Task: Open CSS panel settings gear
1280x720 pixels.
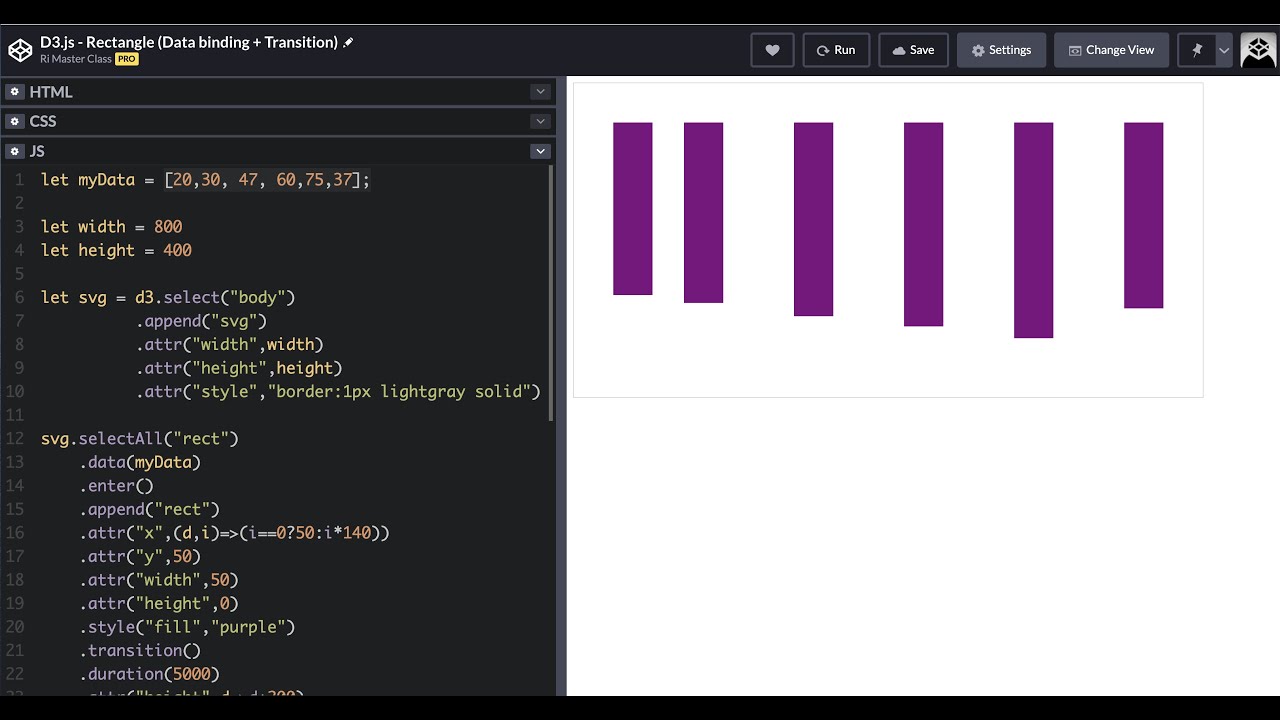Action: [x=14, y=121]
